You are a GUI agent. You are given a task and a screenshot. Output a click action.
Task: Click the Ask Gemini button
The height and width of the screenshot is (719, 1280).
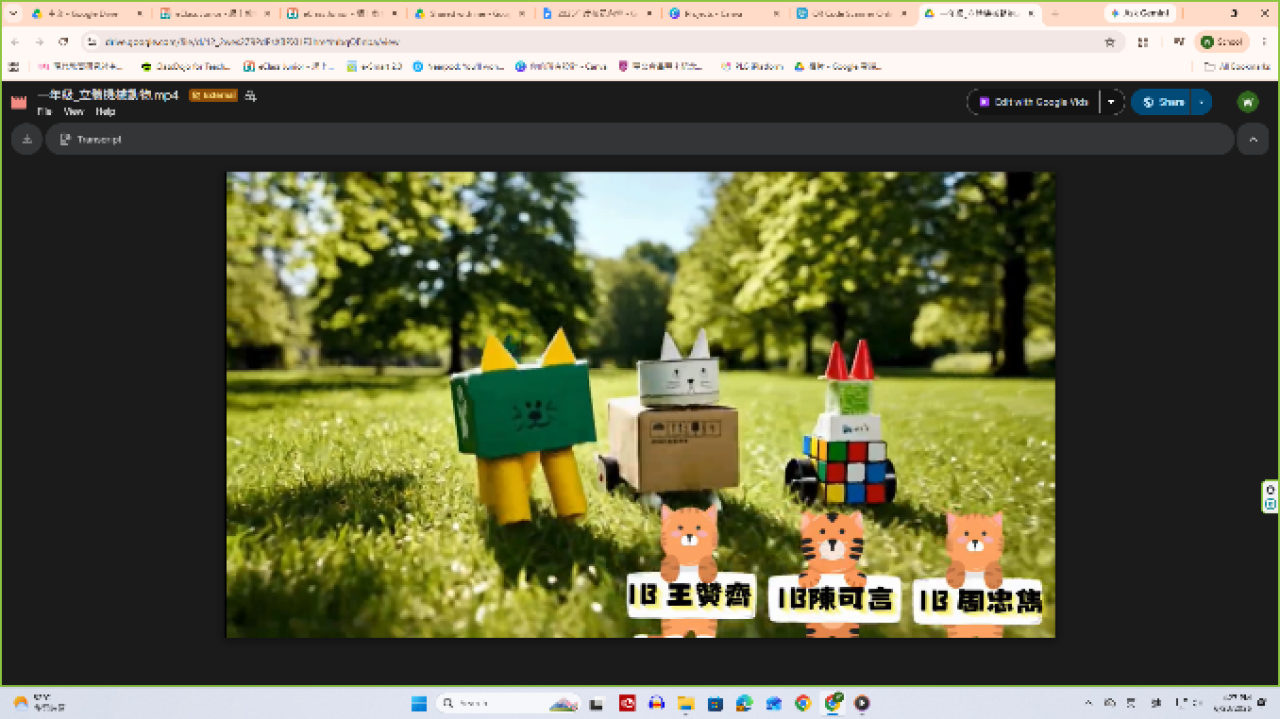click(x=1139, y=14)
